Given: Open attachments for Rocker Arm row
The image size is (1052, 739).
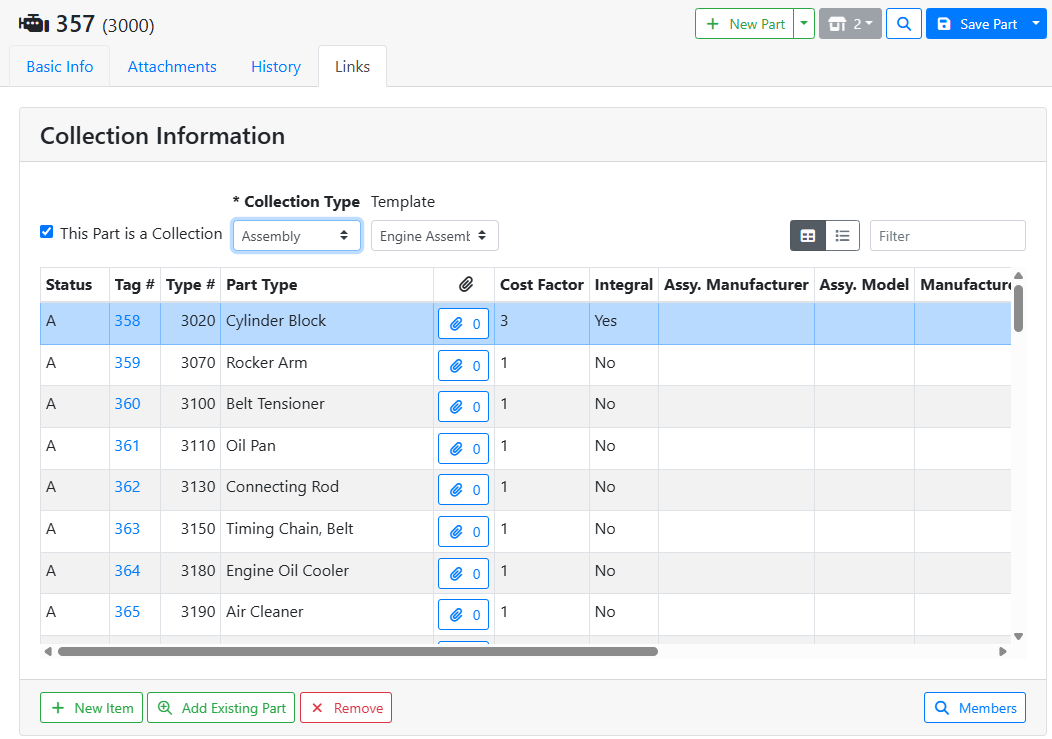Looking at the screenshot, I should (x=463, y=366).
